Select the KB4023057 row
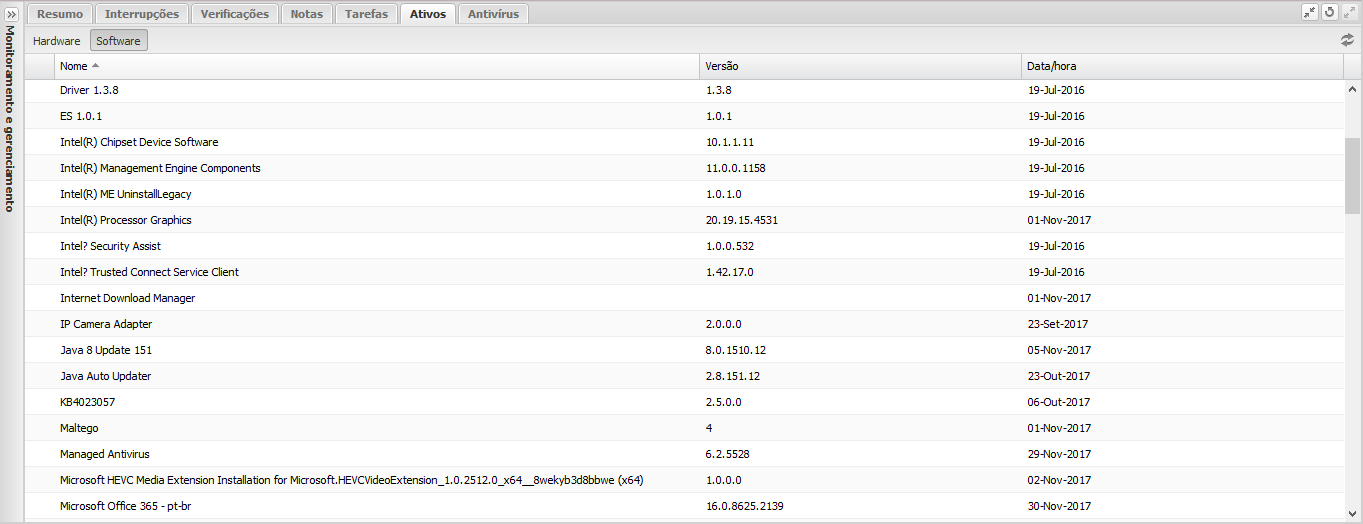The width and height of the screenshot is (1363, 524). tap(684, 402)
